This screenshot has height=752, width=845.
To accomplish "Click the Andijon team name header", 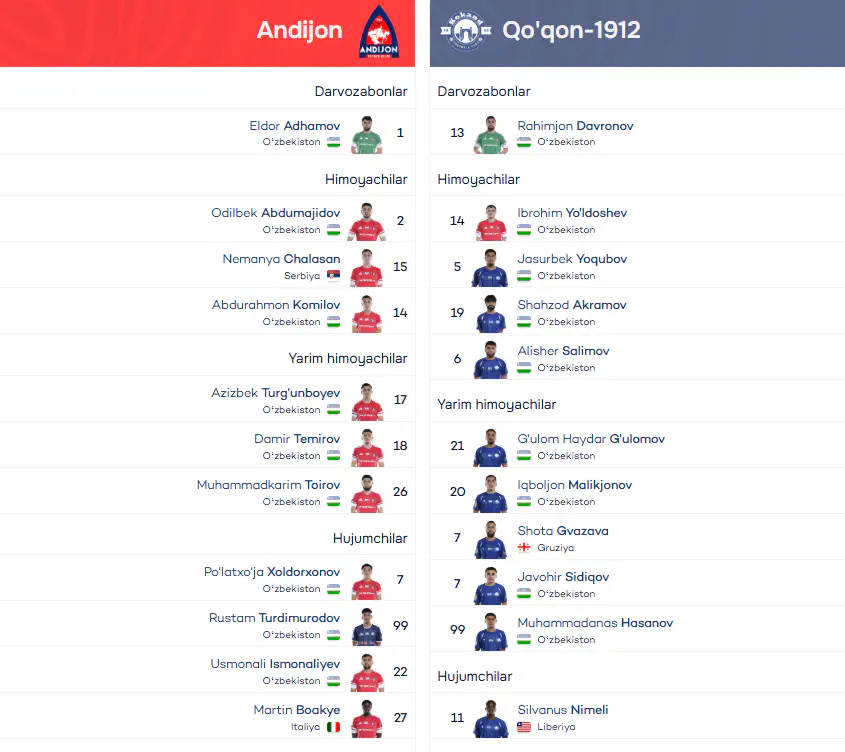I will [300, 31].
